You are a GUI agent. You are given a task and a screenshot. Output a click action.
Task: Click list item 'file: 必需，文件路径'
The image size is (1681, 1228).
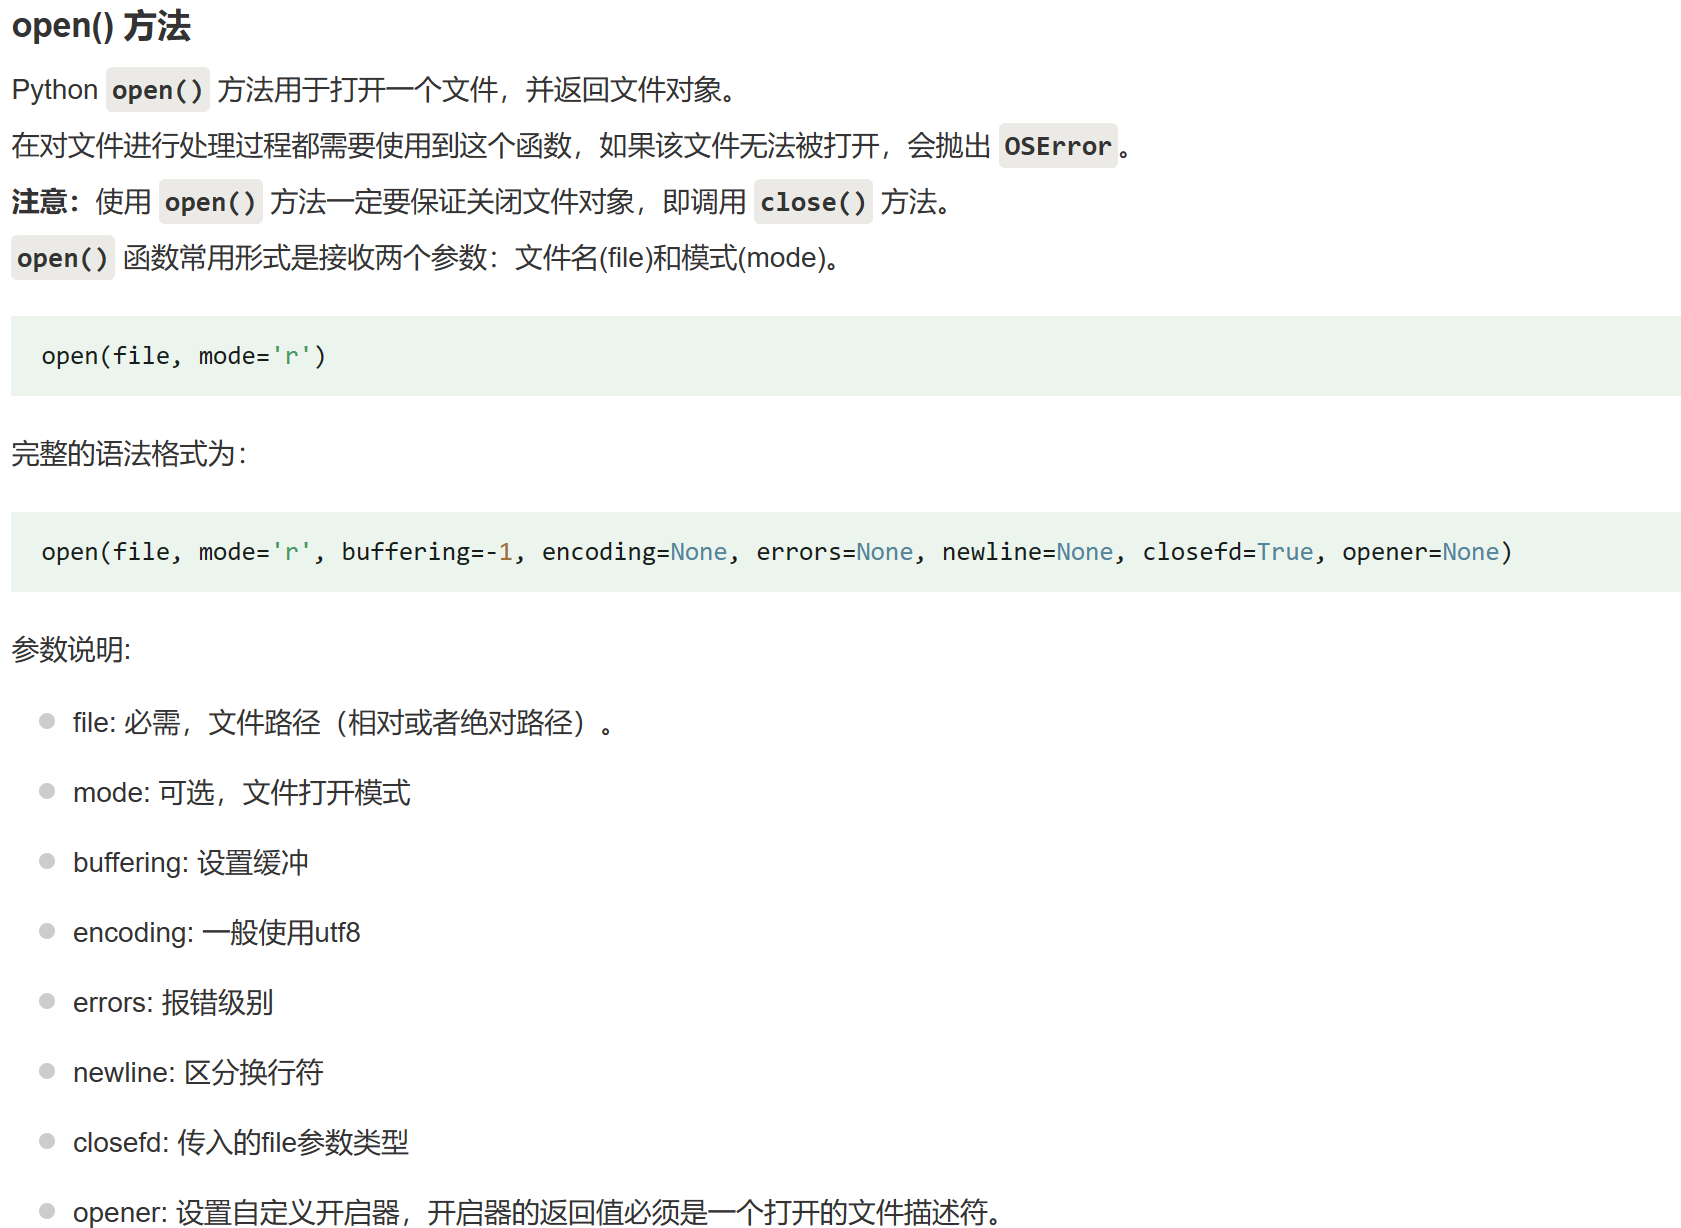[345, 722]
